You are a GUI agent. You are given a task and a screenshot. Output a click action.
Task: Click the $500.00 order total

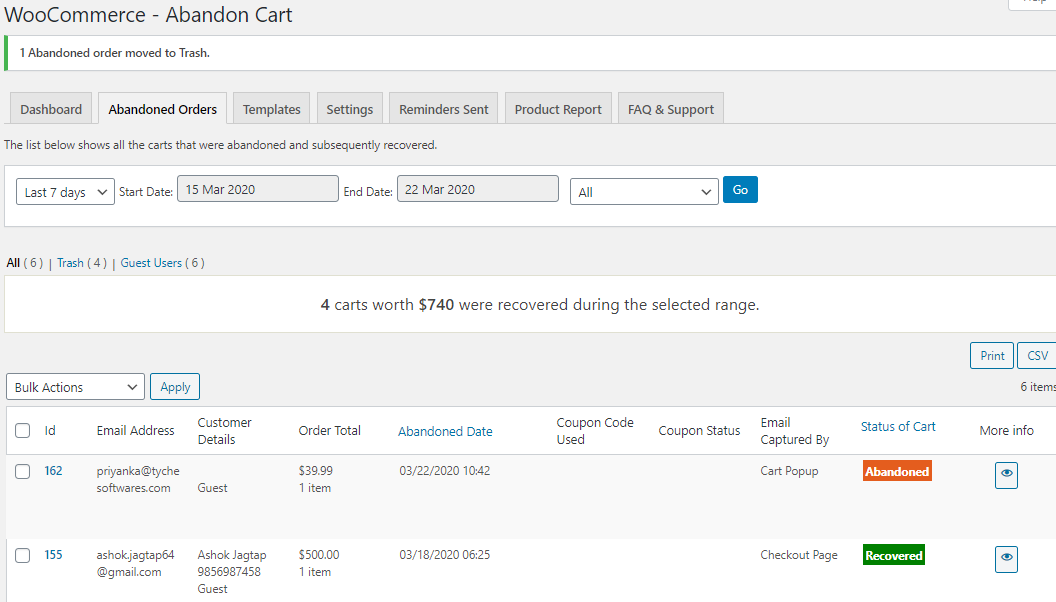tap(319, 555)
